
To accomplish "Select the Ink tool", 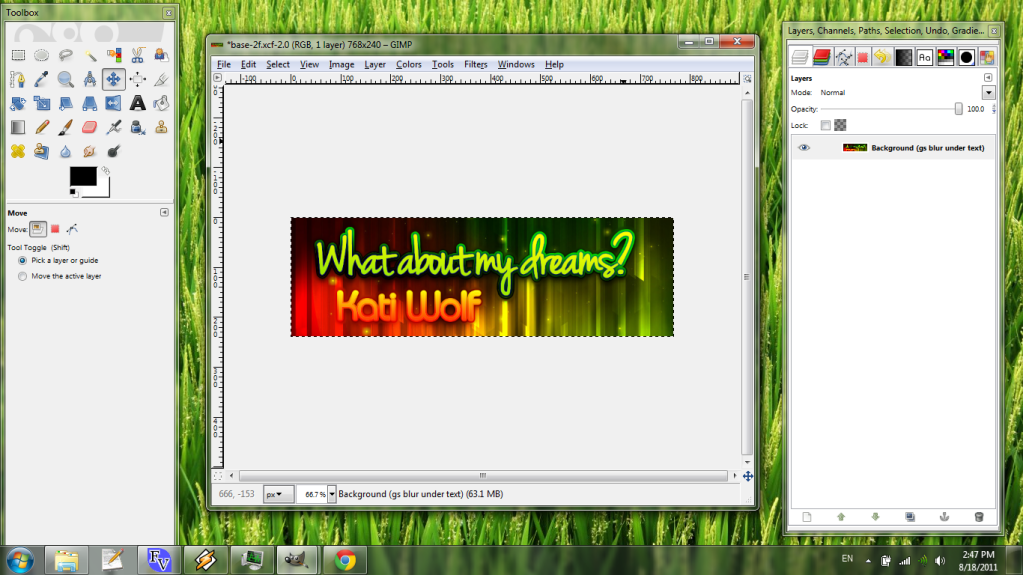I will tap(138, 127).
